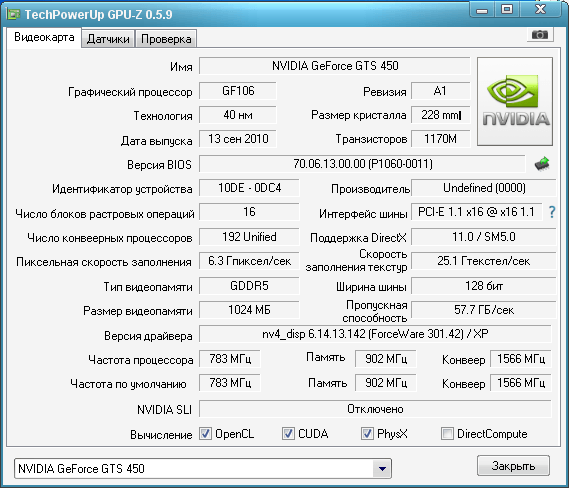Image resolution: width=569 pixels, height=488 pixels.
Task: Select the revision value A1
Action: pos(441,91)
